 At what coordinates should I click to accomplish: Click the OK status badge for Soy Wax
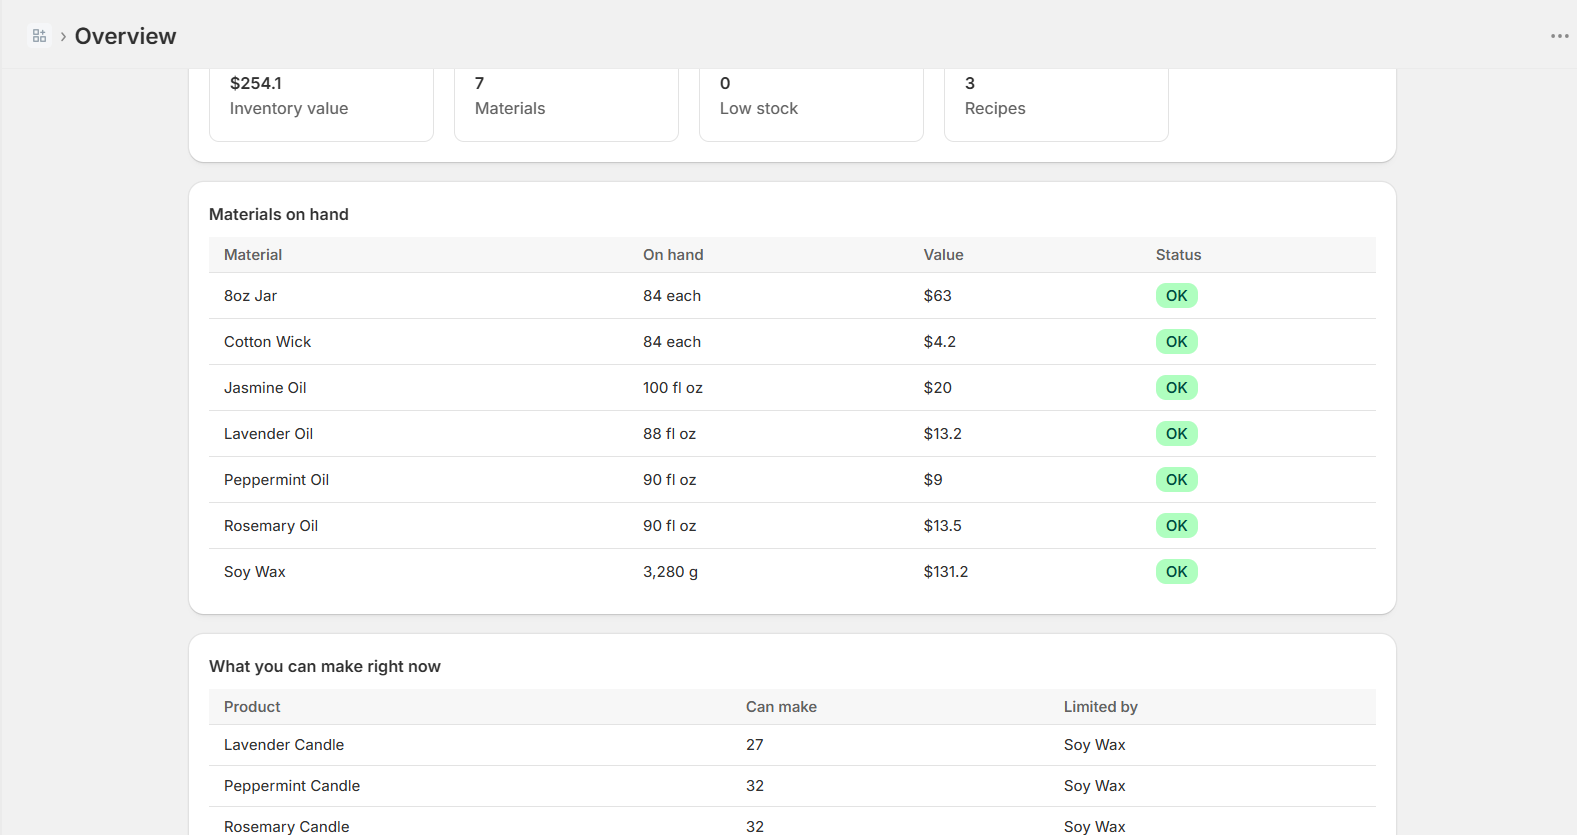(x=1177, y=572)
